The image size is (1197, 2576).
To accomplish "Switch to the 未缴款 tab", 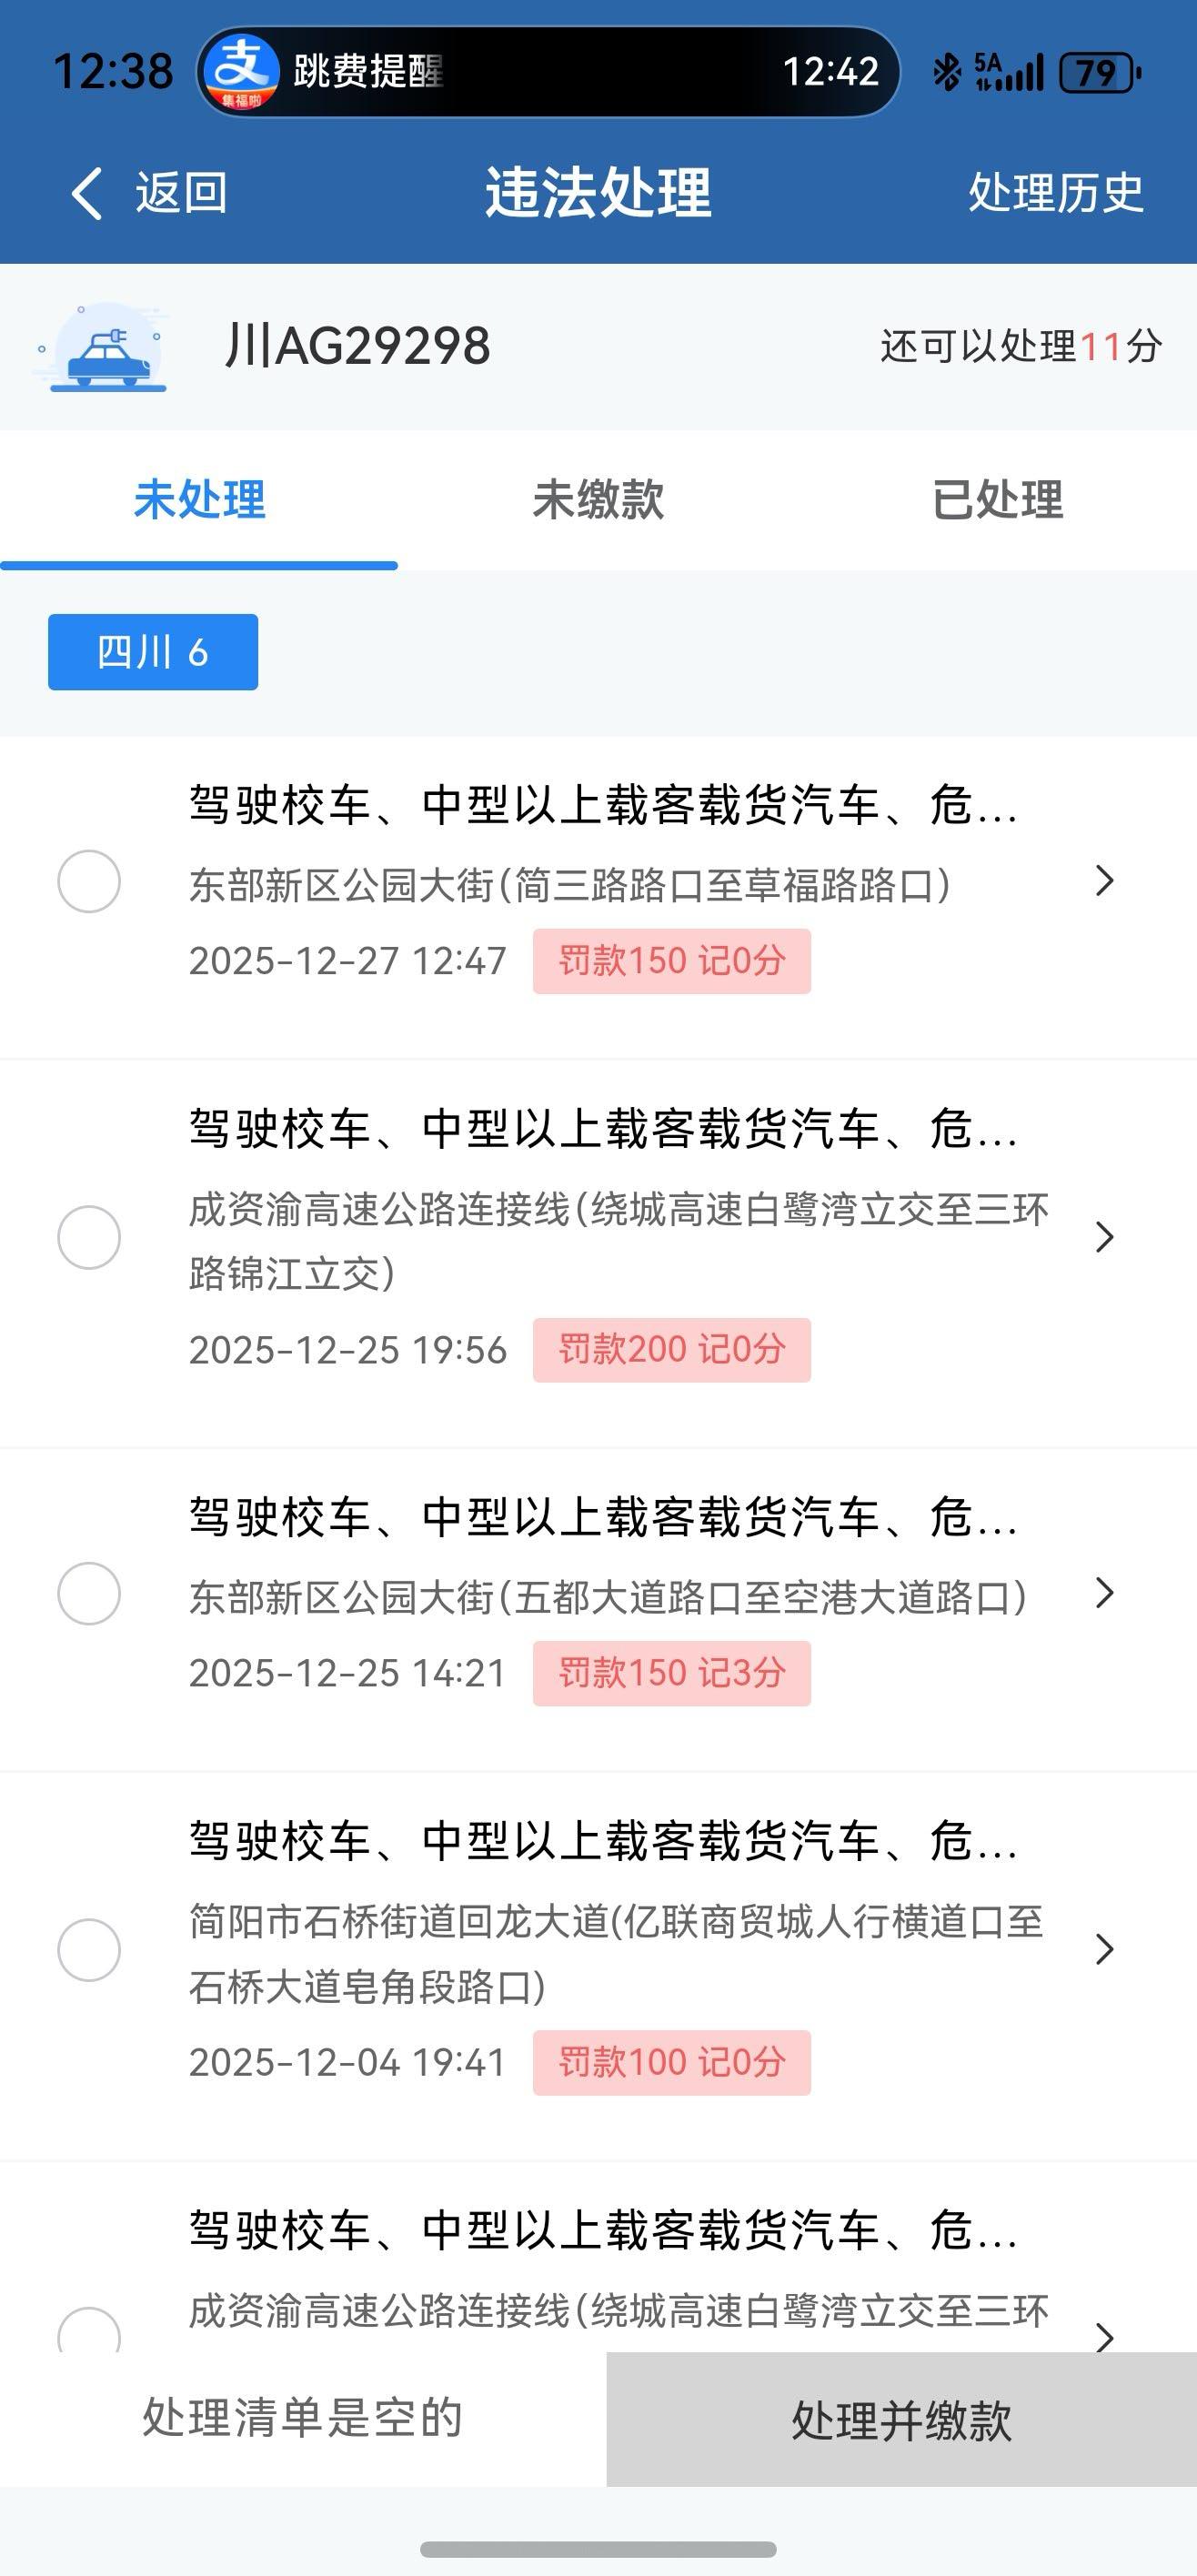I will pyautogui.click(x=598, y=499).
